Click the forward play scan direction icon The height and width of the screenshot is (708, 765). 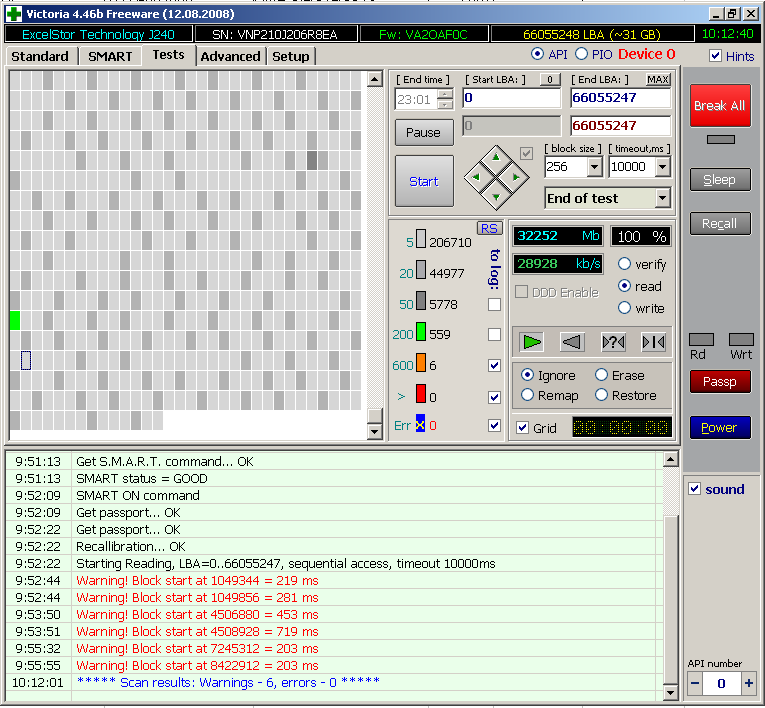(533, 342)
